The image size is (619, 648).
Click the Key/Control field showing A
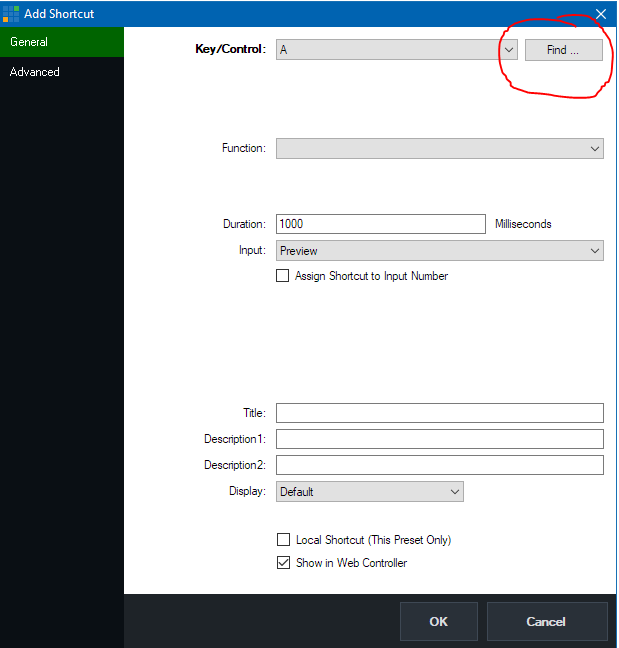pos(385,50)
